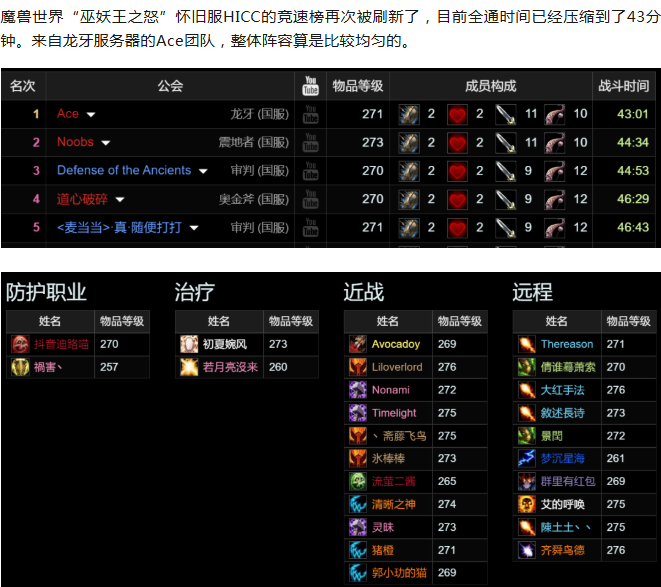
Task: Click the YouTube icon in the Noobs row
Action: click(x=310, y=142)
